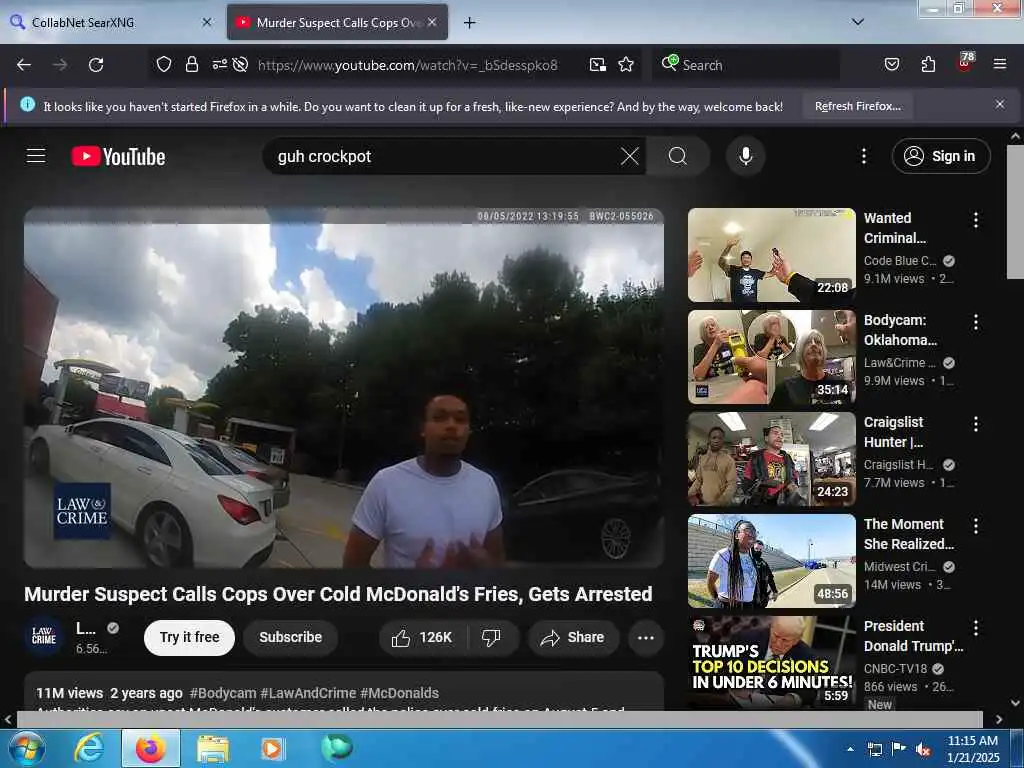Viewport: 1024px width, 768px height.
Task: Click the video player to toggle playback
Action: coord(344,388)
